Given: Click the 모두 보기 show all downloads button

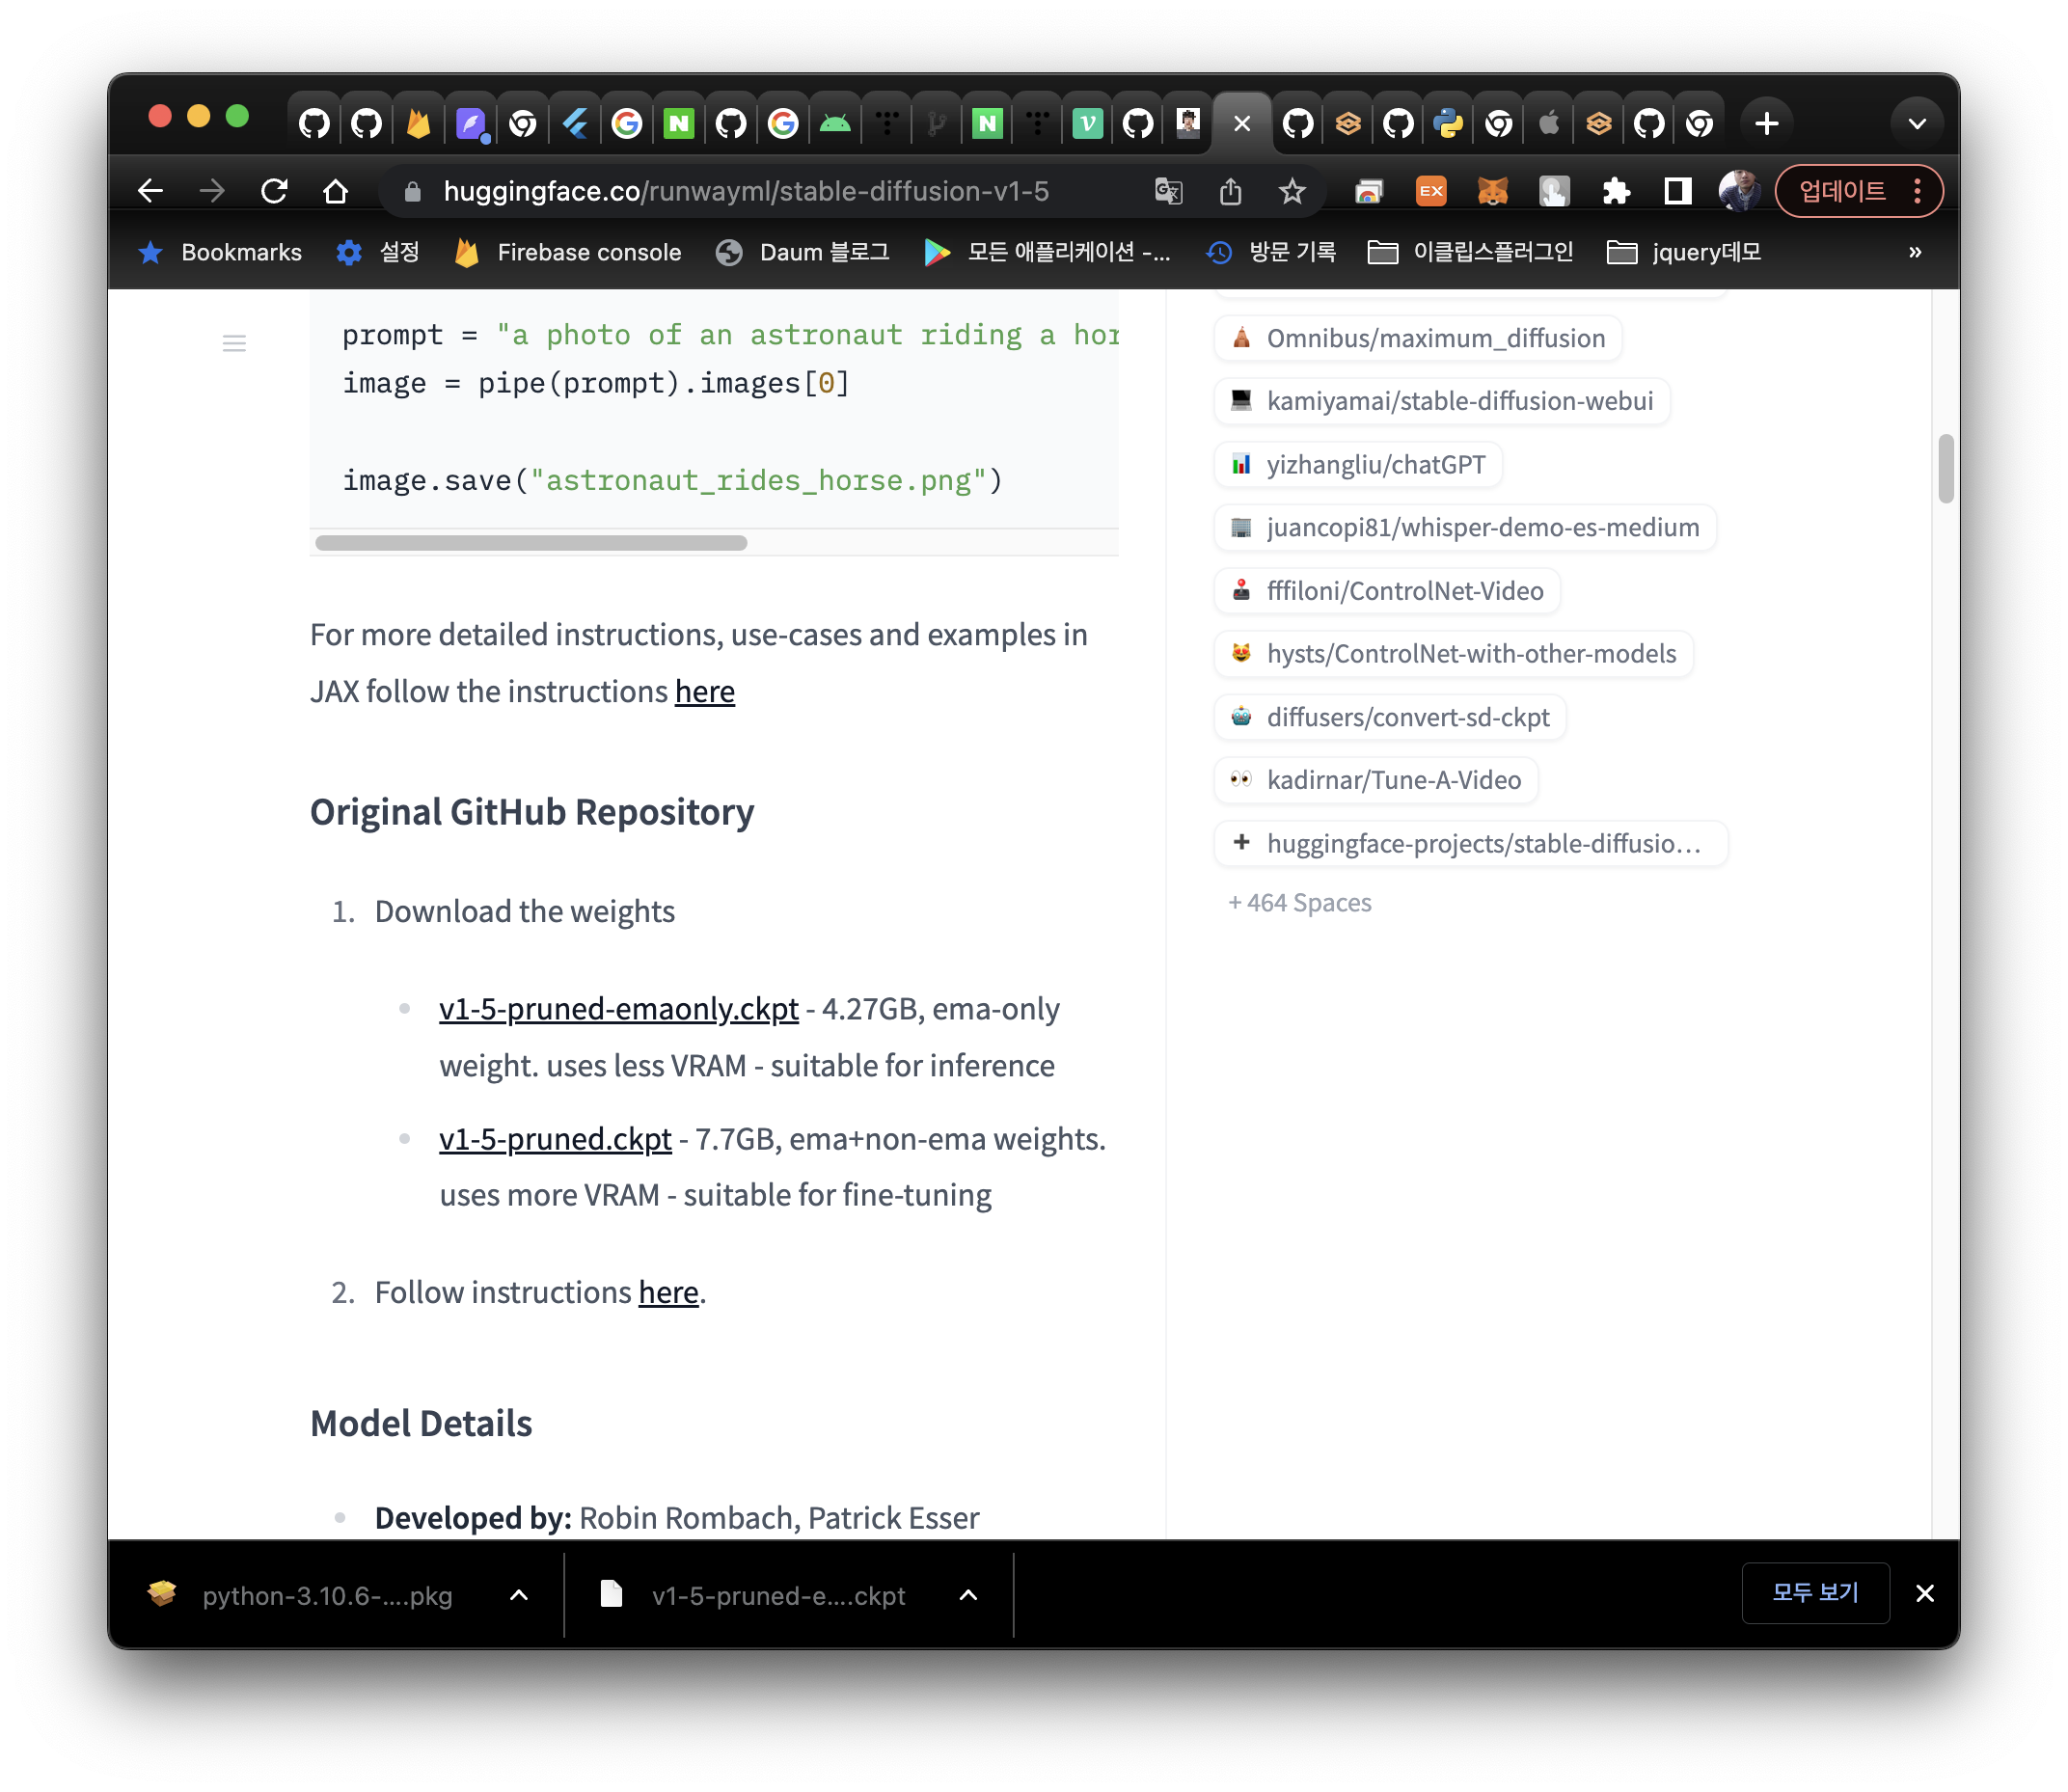Looking at the screenshot, I should (x=1815, y=1593).
